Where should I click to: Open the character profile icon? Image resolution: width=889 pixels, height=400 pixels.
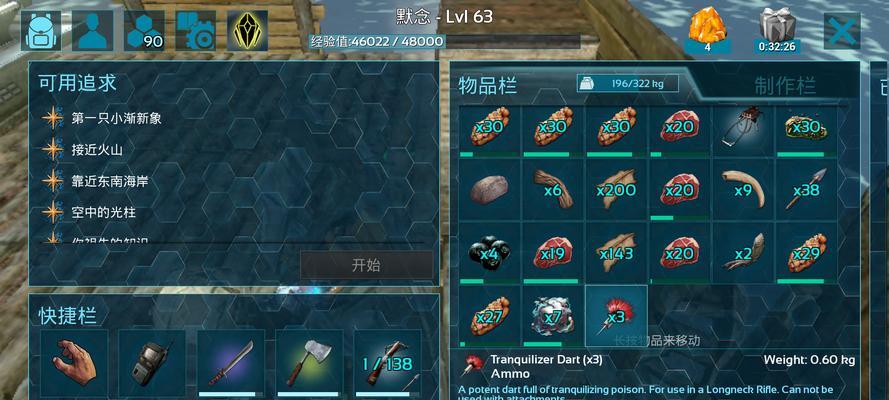[92, 31]
